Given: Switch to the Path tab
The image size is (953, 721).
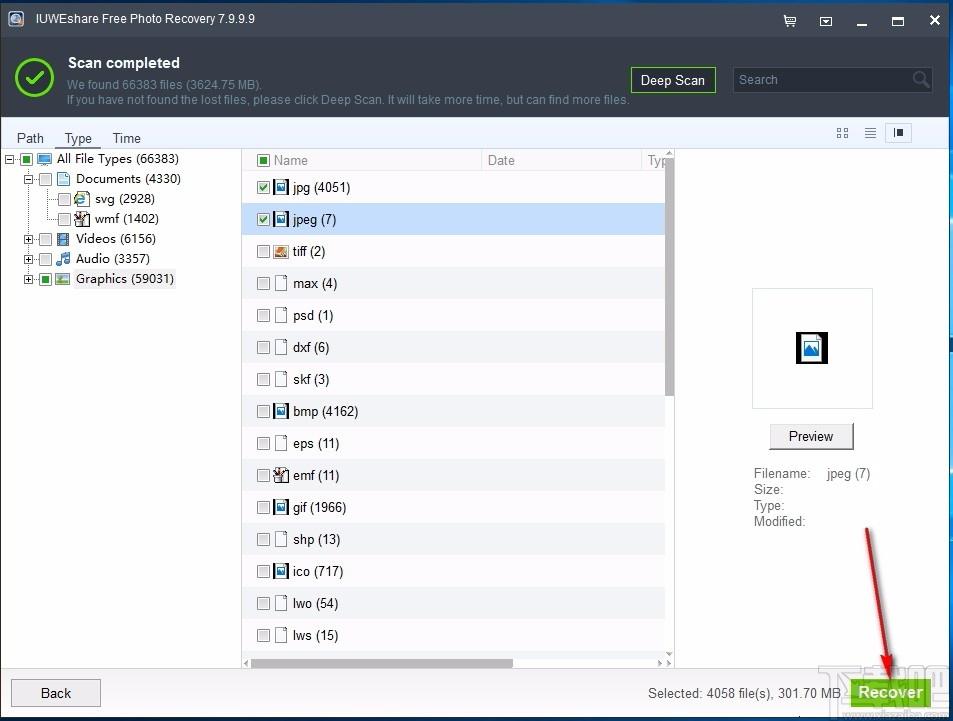Looking at the screenshot, I should pyautogui.click(x=30, y=138).
